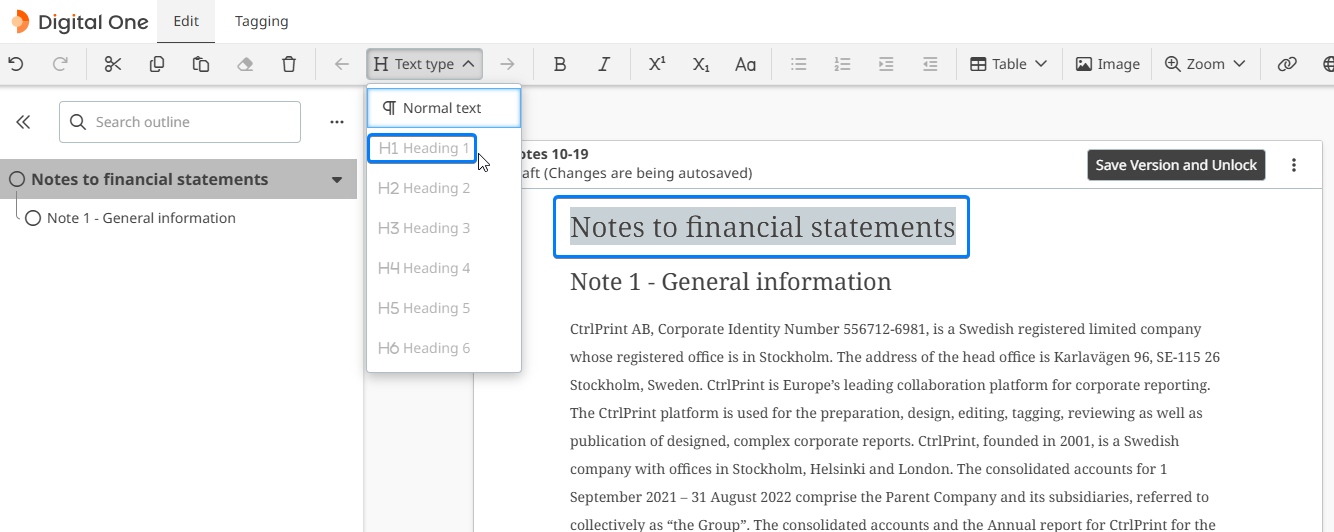Select the Notes to financial statements outline circle

(17, 180)
